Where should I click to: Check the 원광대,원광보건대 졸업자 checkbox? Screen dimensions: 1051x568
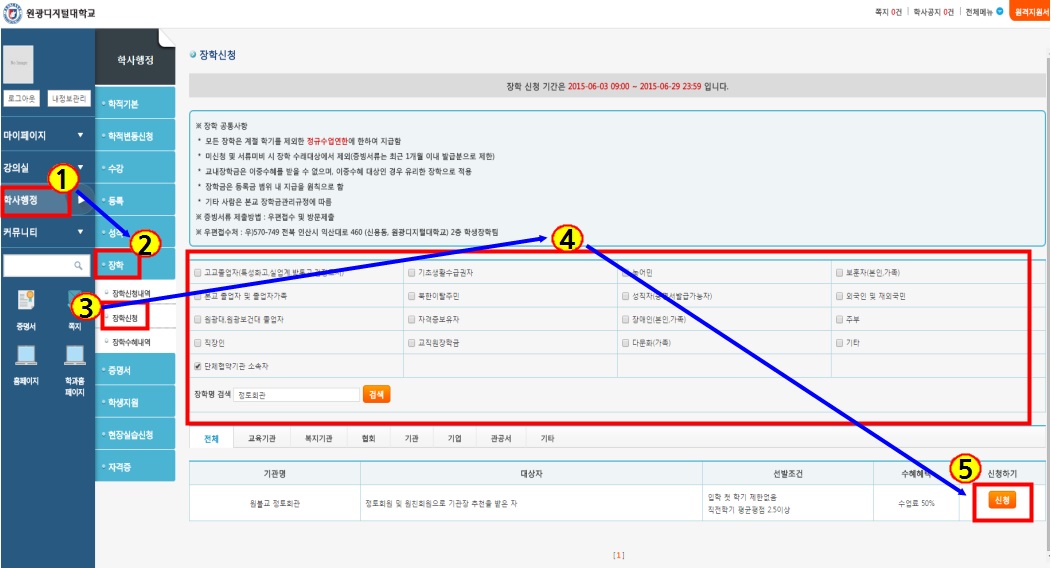198,319
